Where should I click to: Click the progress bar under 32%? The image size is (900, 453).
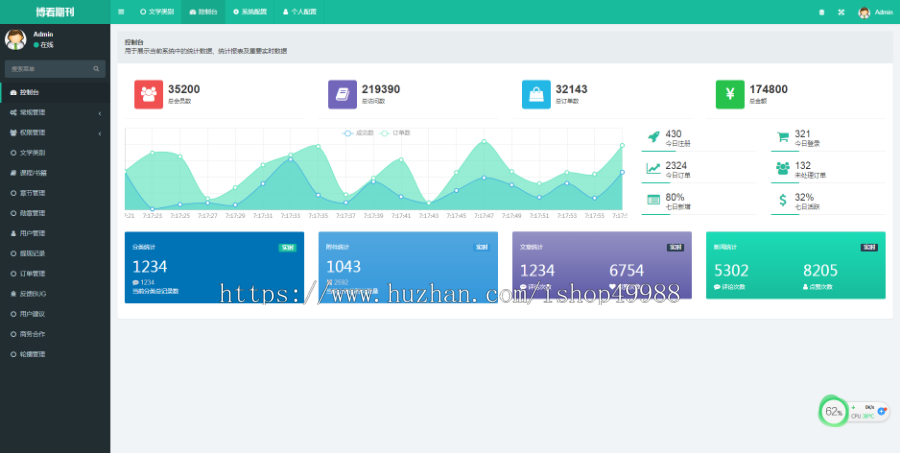(x=828, y=214)
